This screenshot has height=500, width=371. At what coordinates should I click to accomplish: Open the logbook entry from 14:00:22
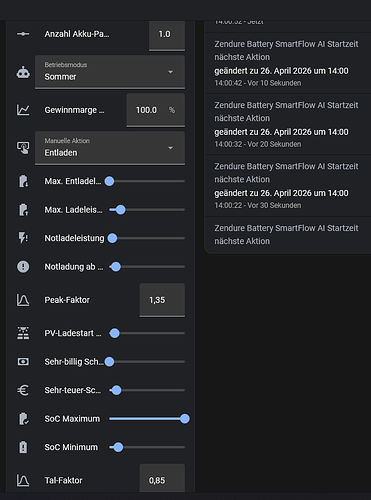coord(287,186)
